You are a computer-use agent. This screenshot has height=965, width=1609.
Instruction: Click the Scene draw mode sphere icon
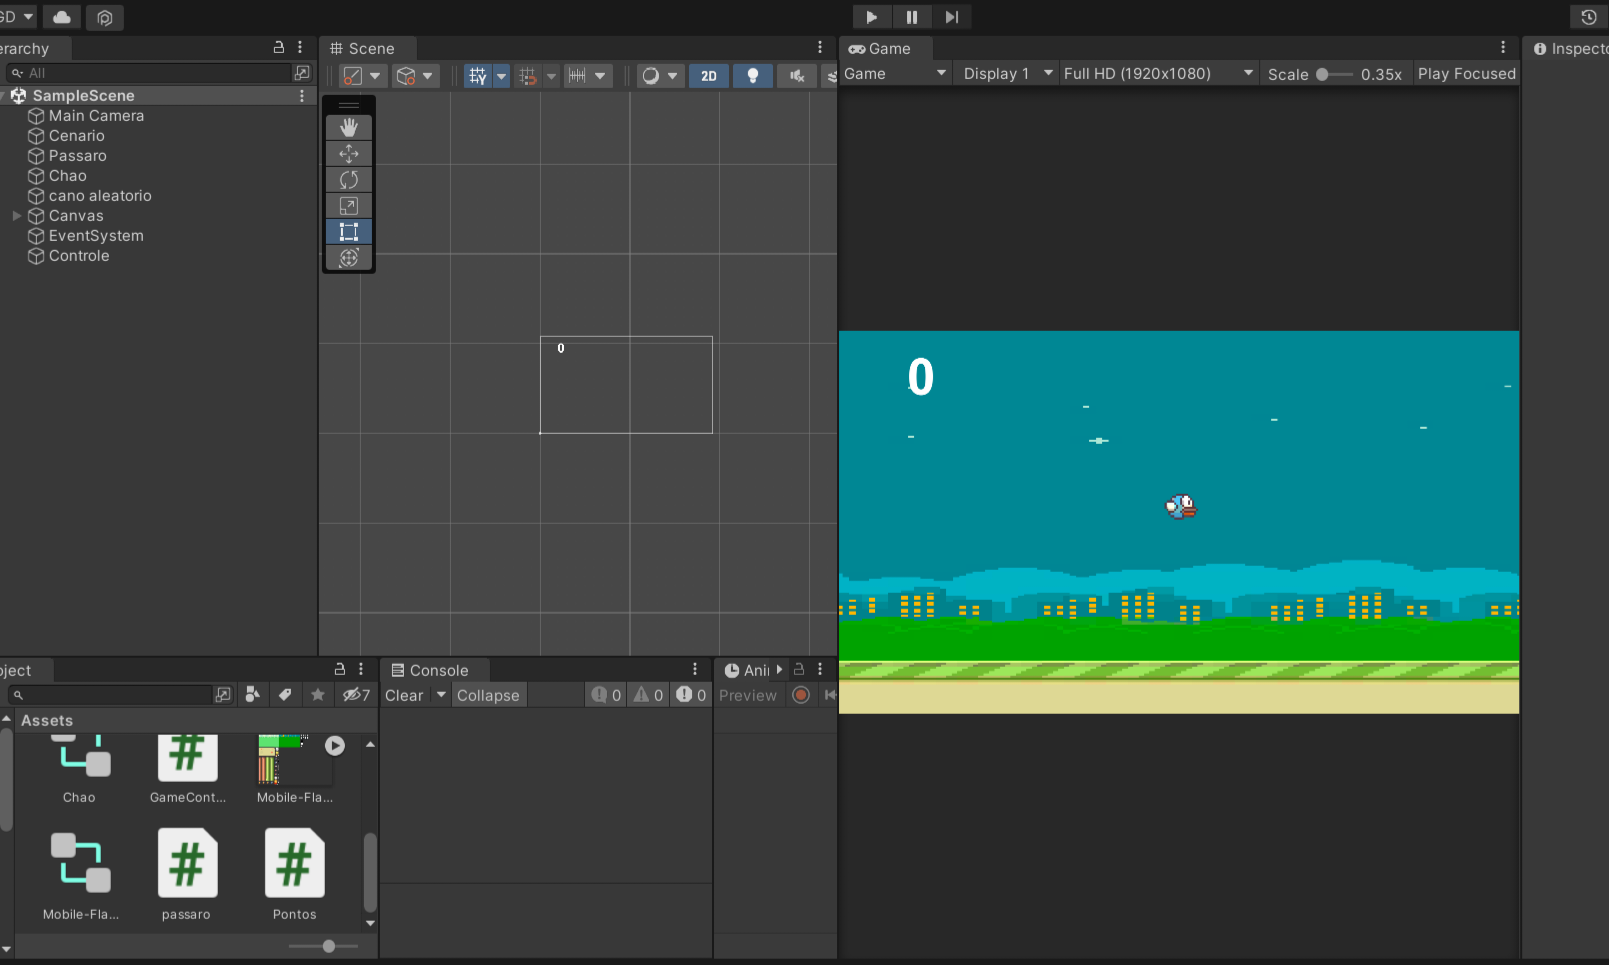point(651,76)
